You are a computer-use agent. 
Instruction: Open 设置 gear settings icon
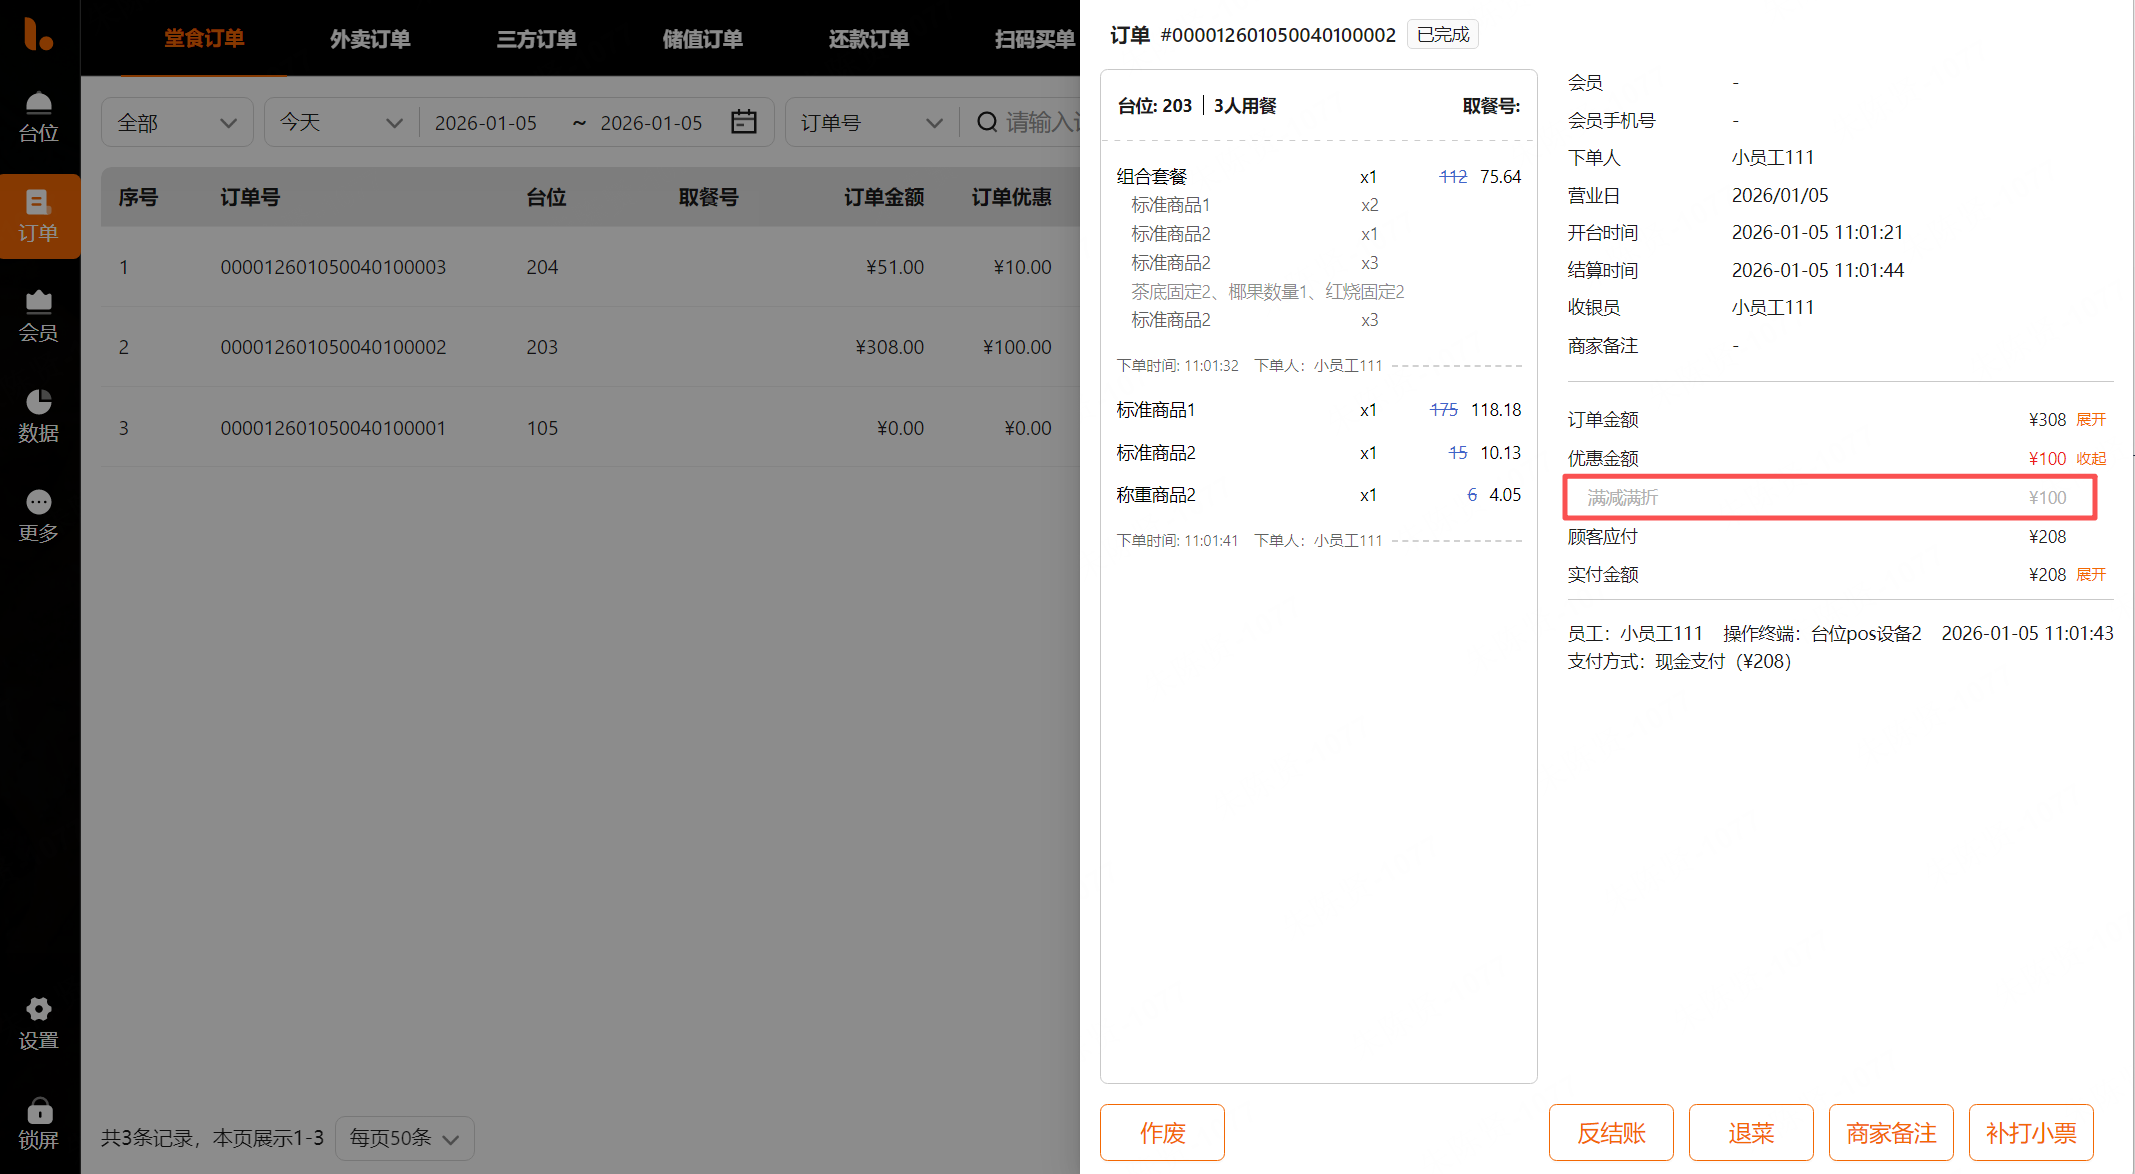tap(38, 1022)
